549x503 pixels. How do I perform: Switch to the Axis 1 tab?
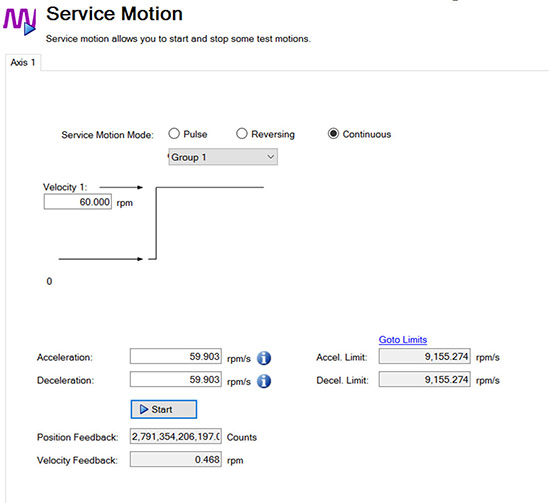[23, 62]
